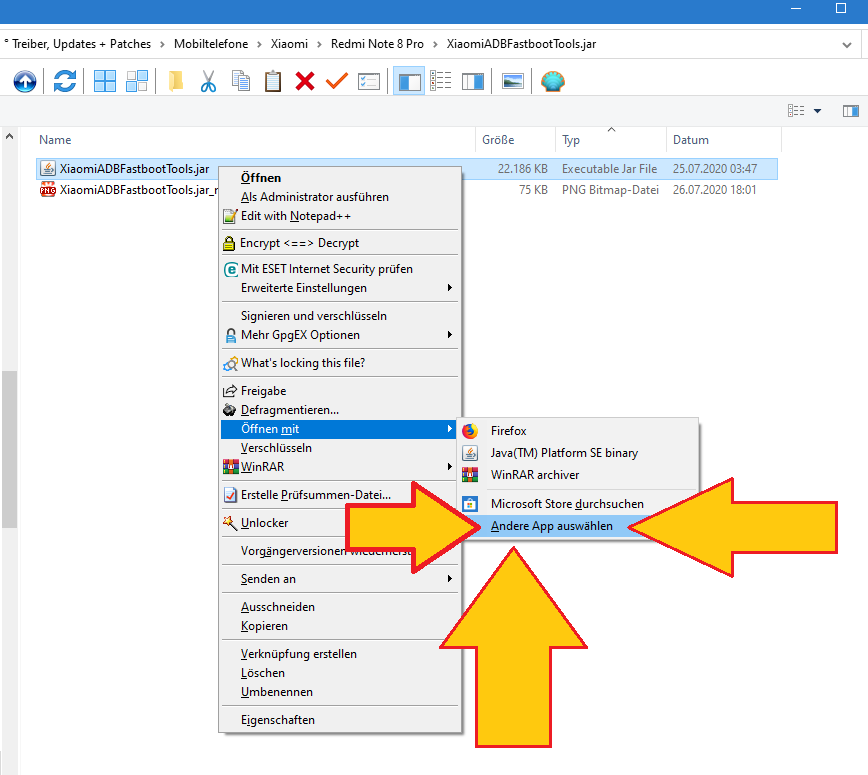Open with Firefox from submenu
Image resolution: width=868 pixels, height=775 pixels.
coord(578,431)
